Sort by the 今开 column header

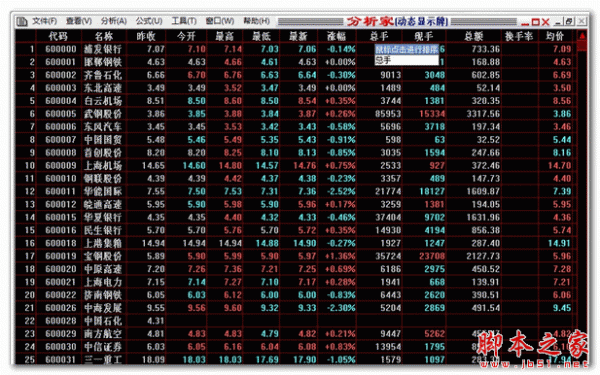pyautogui.click(x=186, y=36)
